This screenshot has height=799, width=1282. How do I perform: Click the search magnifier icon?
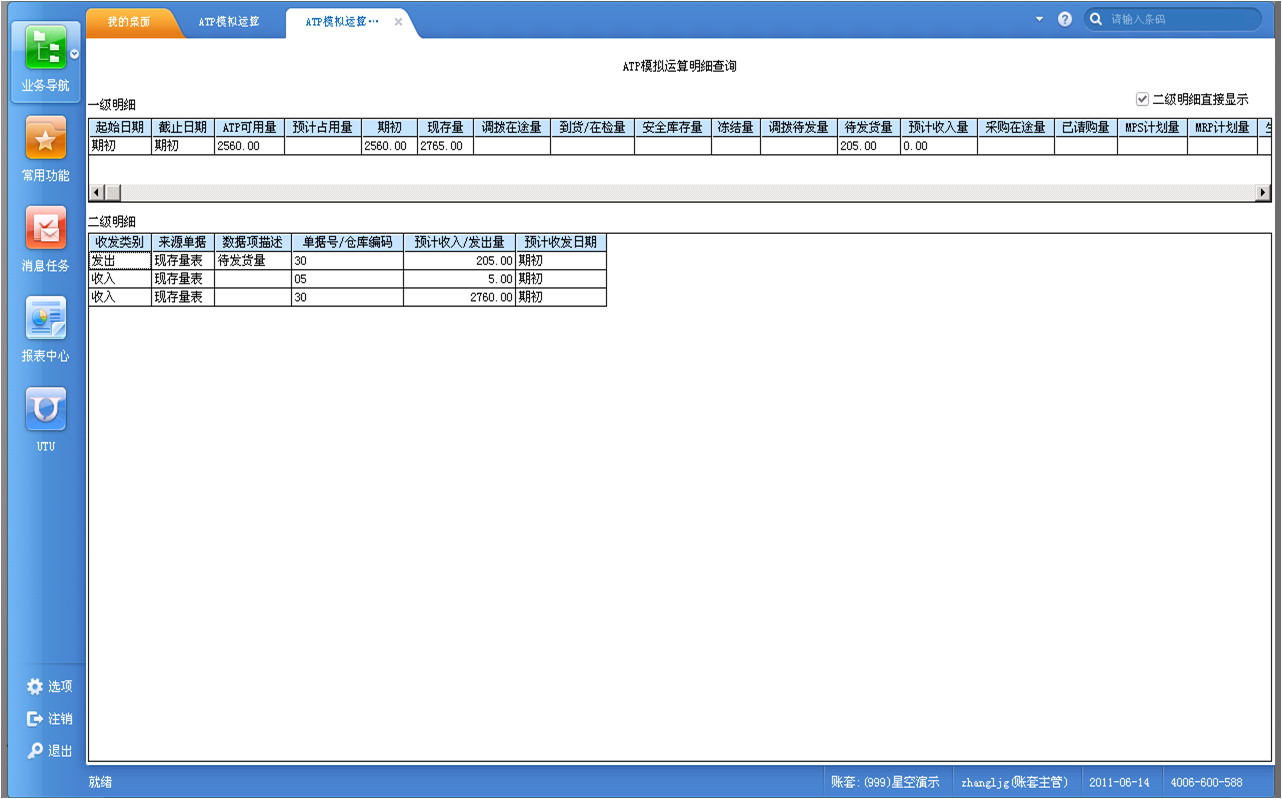(x=1096, y=19)
